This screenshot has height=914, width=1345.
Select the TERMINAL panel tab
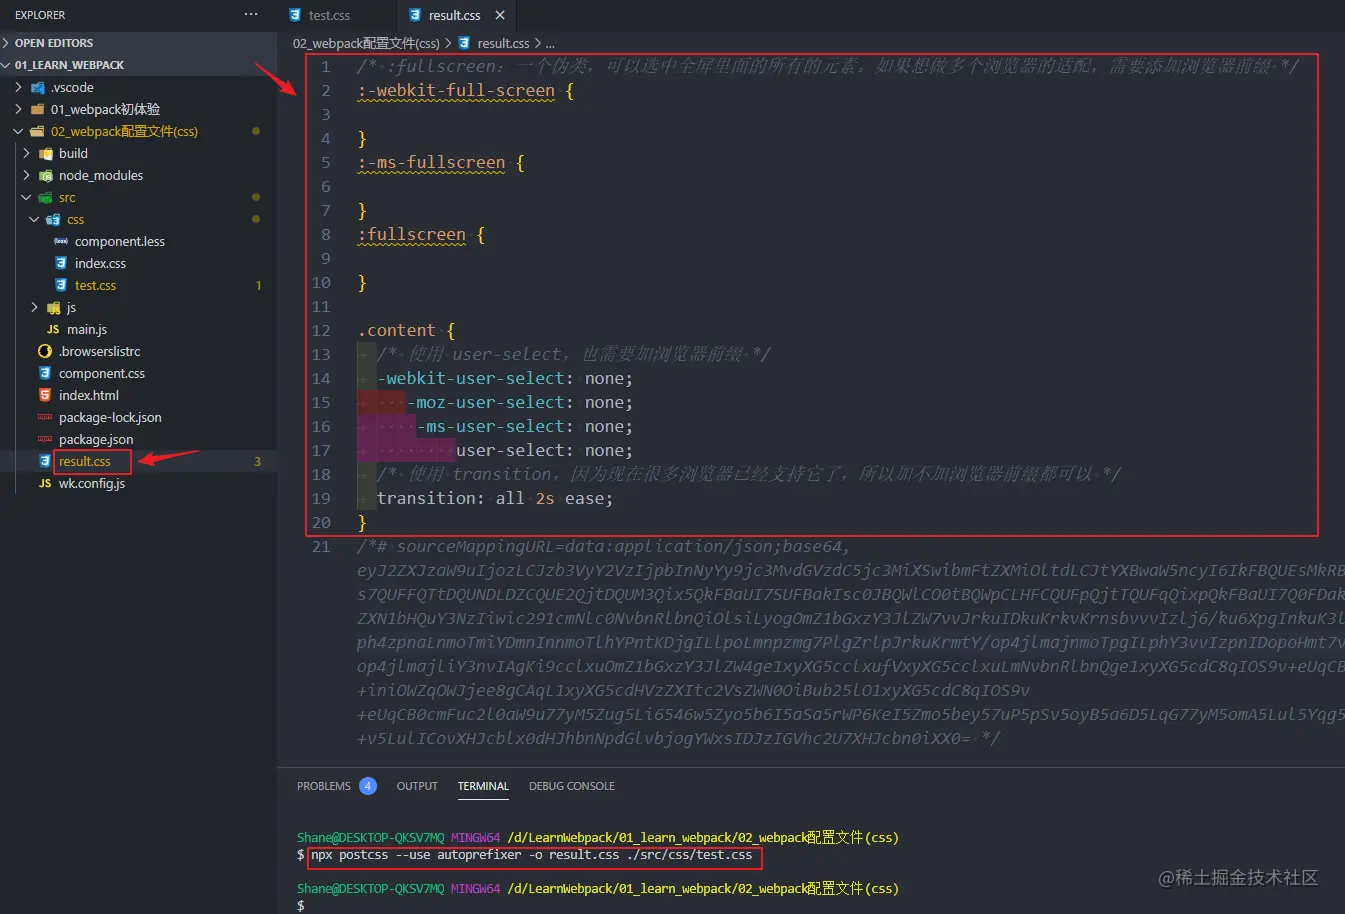(483, 786)
